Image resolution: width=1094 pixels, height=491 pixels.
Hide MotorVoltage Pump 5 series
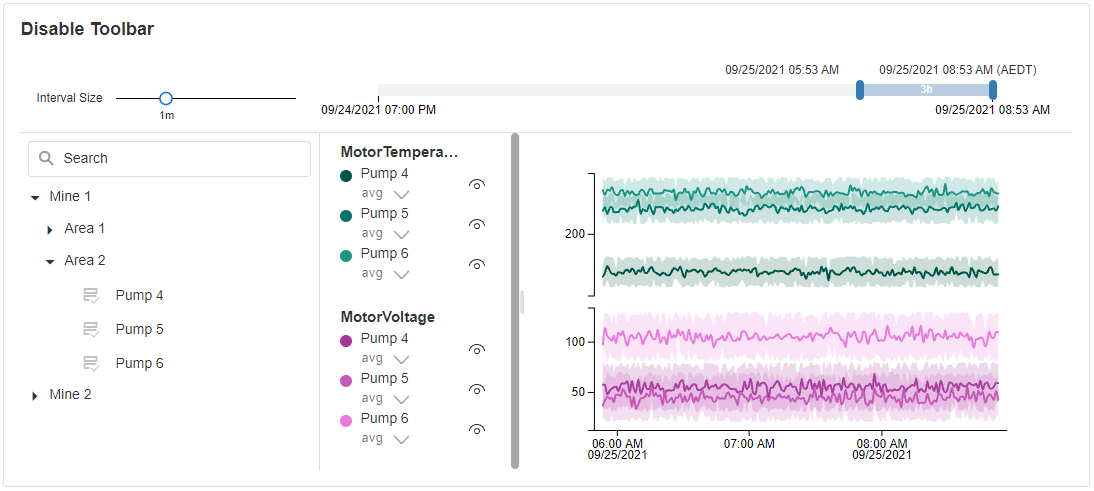(x=477, y=389)
